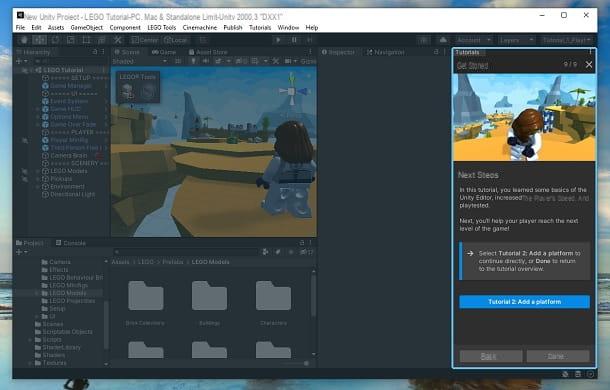Select the Rect tool in the toolbar
Viewport: 610px width, 390px height.
click(86, 40)
